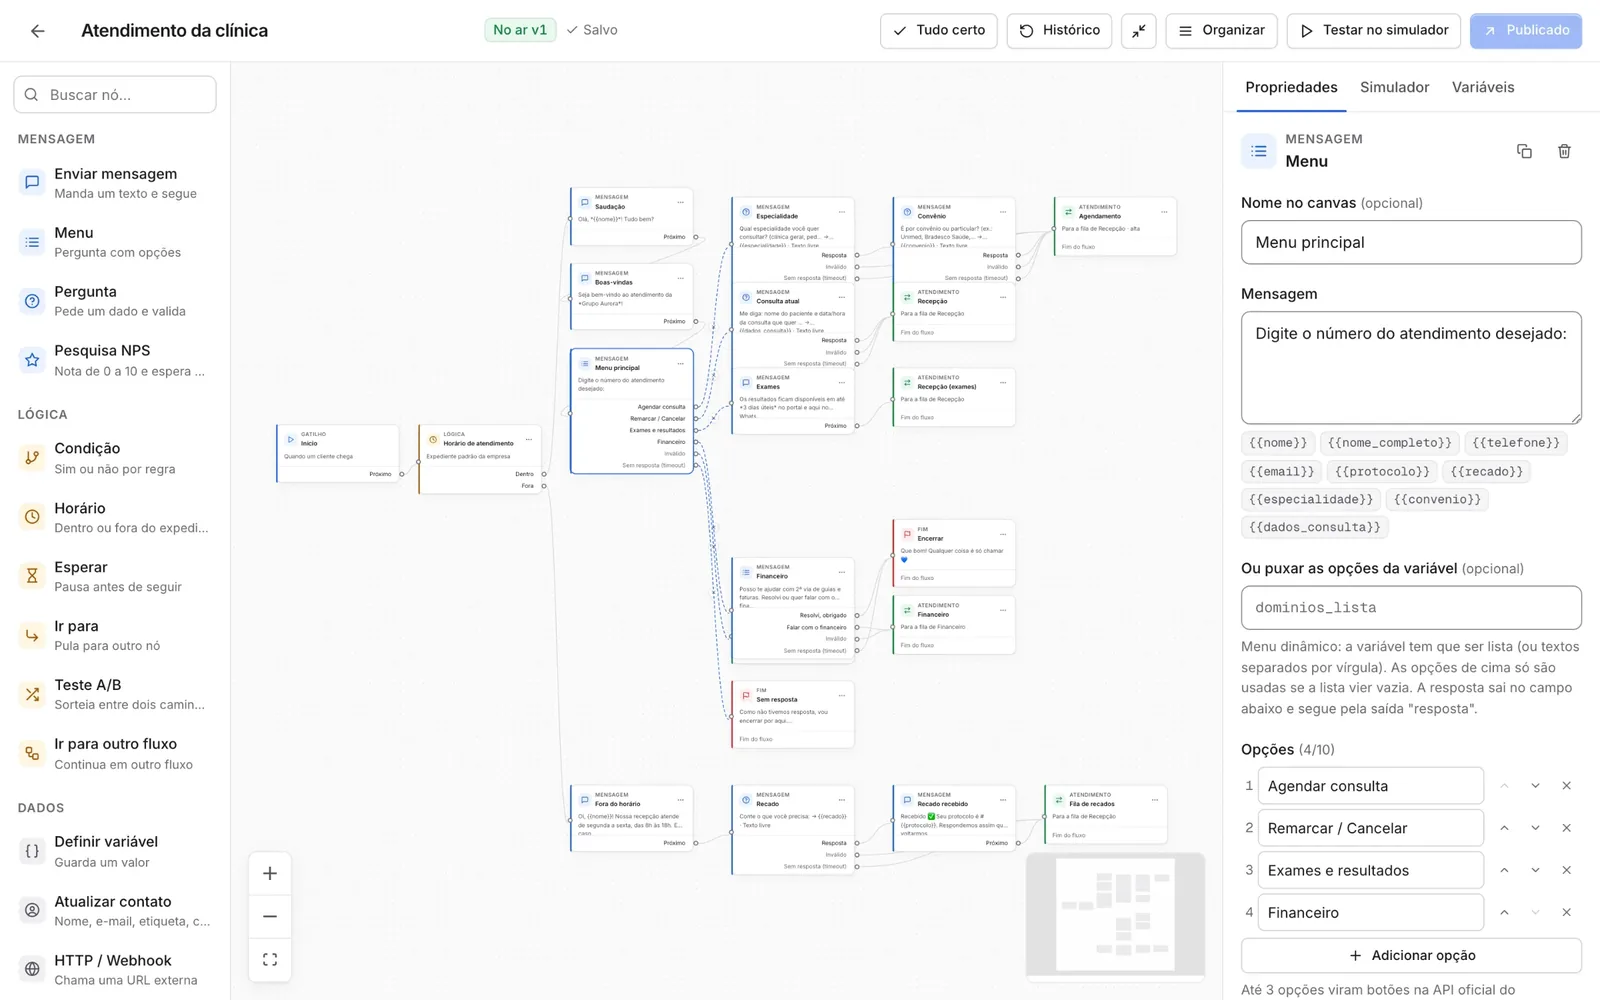Image resolution: width=1600 pixels, height=1000 pixels.
Task: Open the Propriedades tab
Action: tap(1291, 87)
